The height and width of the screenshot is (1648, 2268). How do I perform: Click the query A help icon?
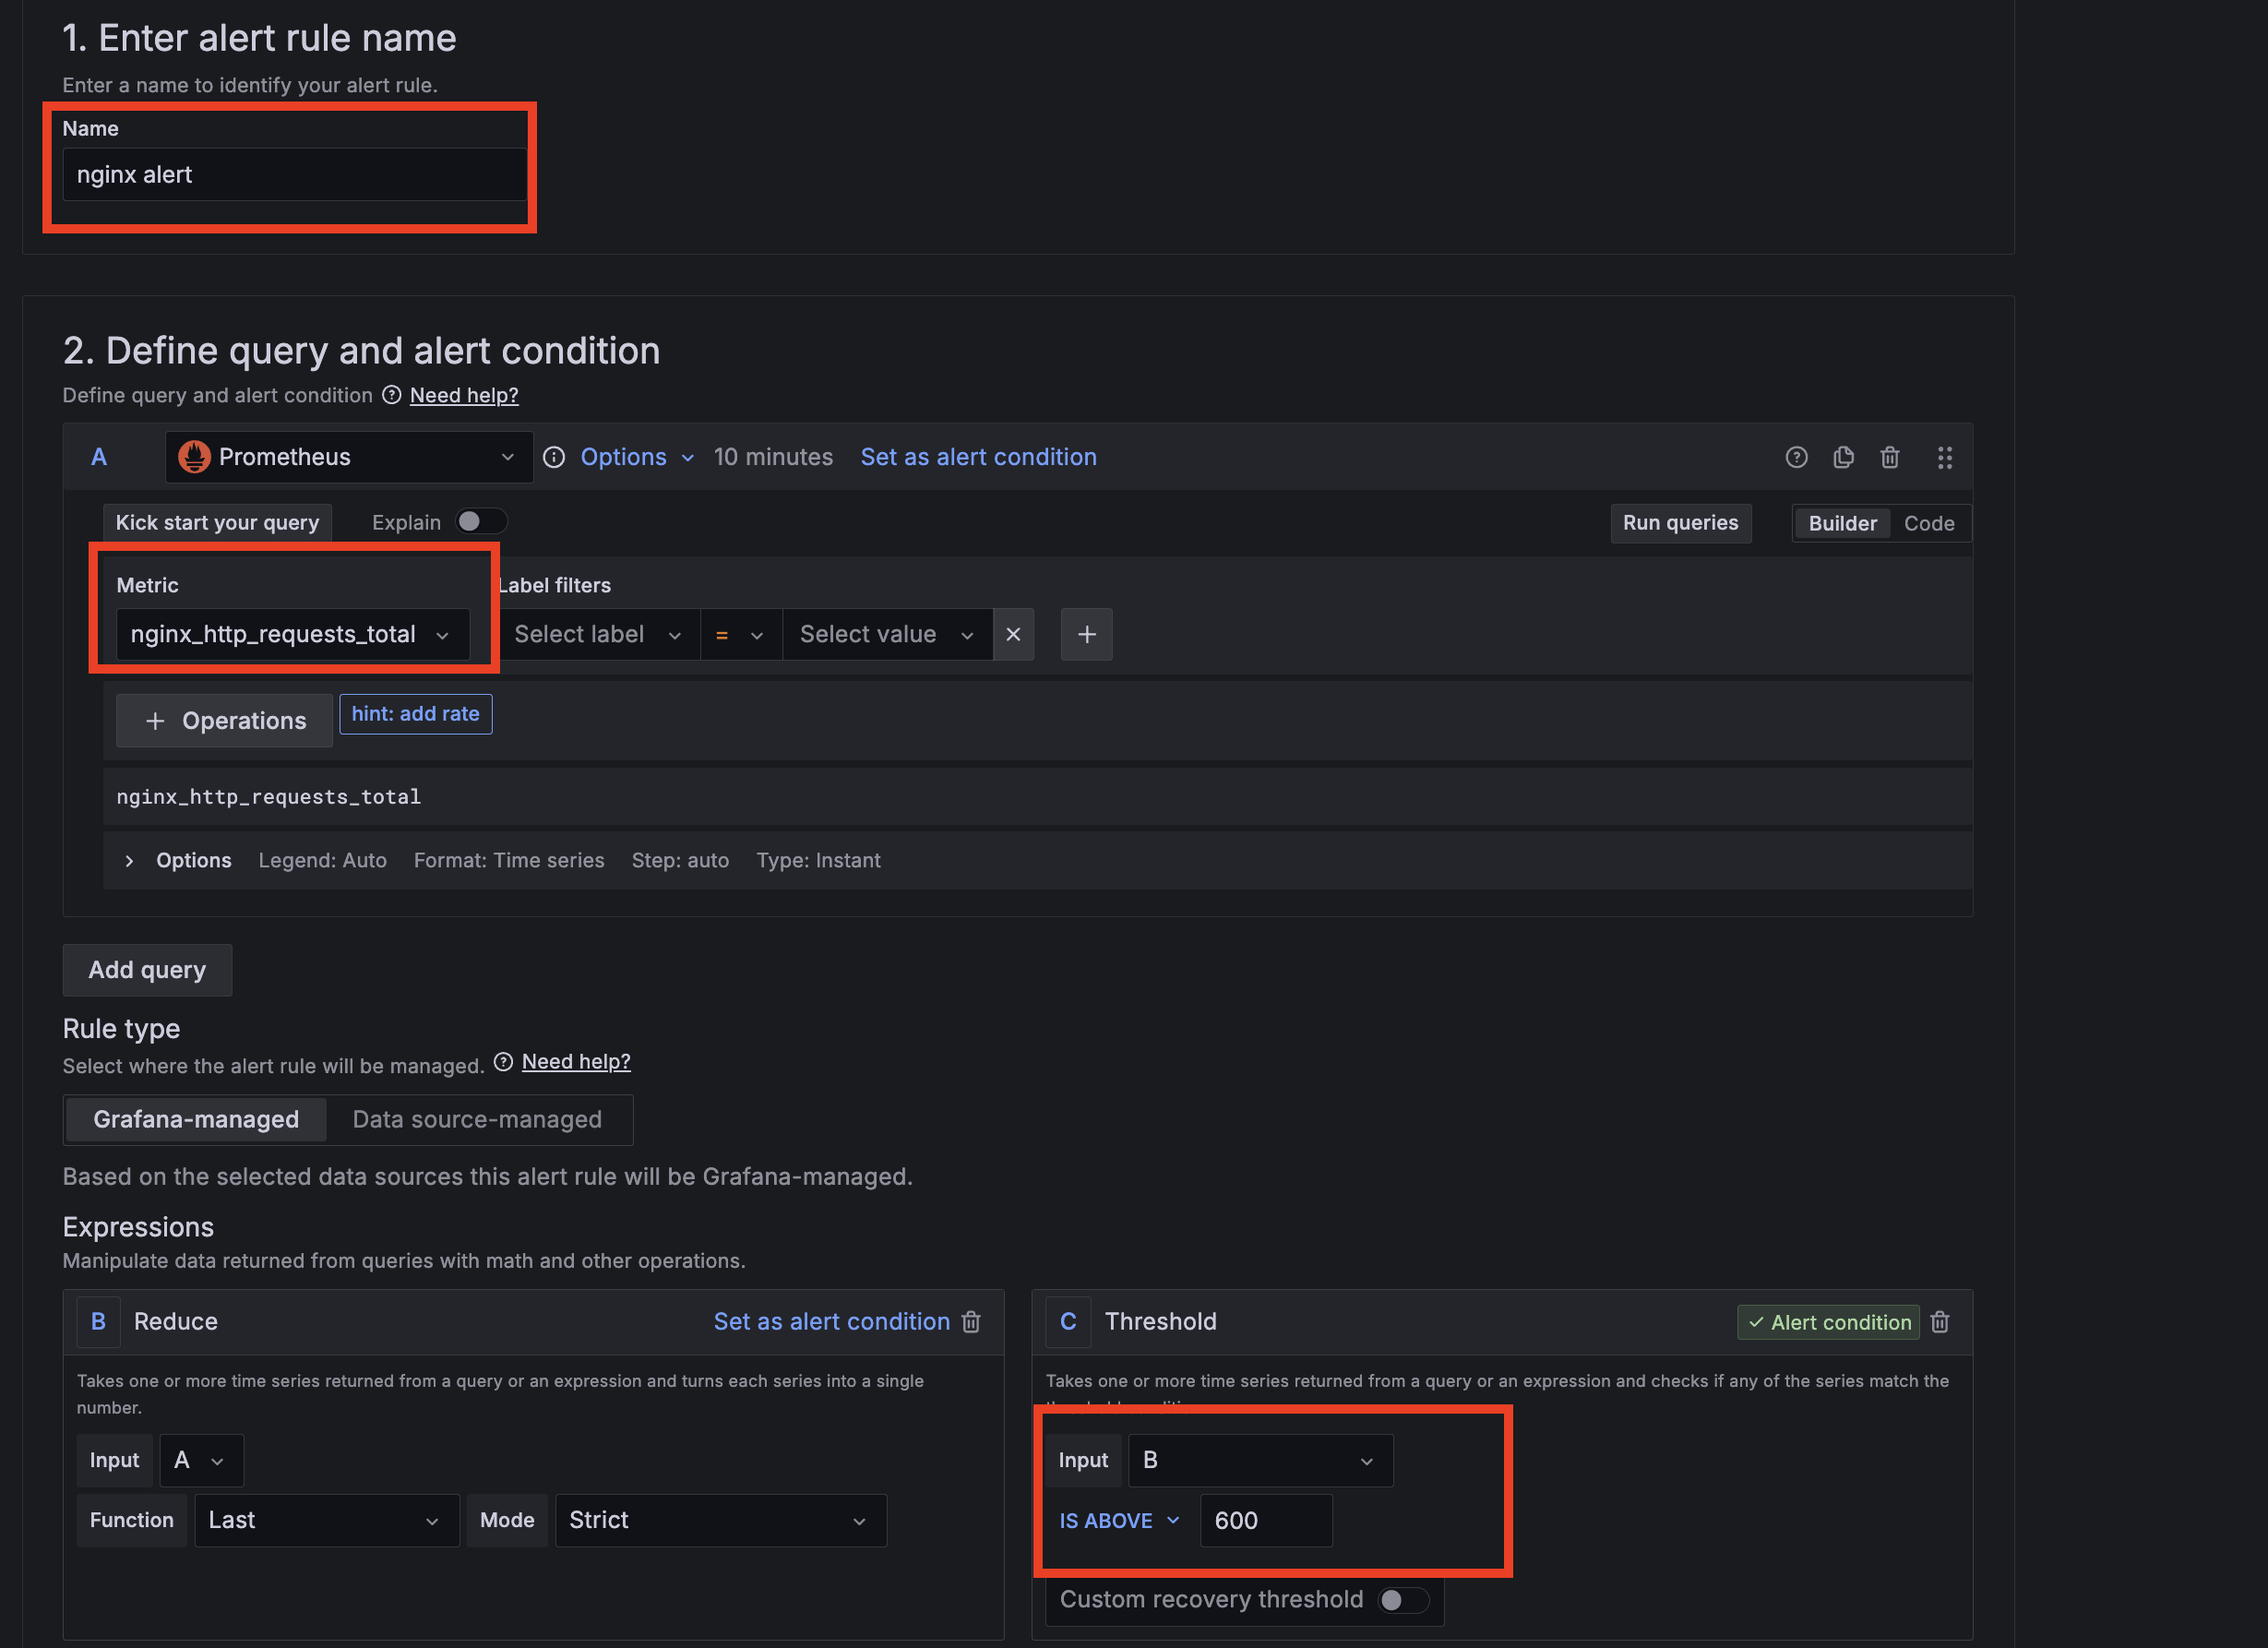[x=1796, y=457]
